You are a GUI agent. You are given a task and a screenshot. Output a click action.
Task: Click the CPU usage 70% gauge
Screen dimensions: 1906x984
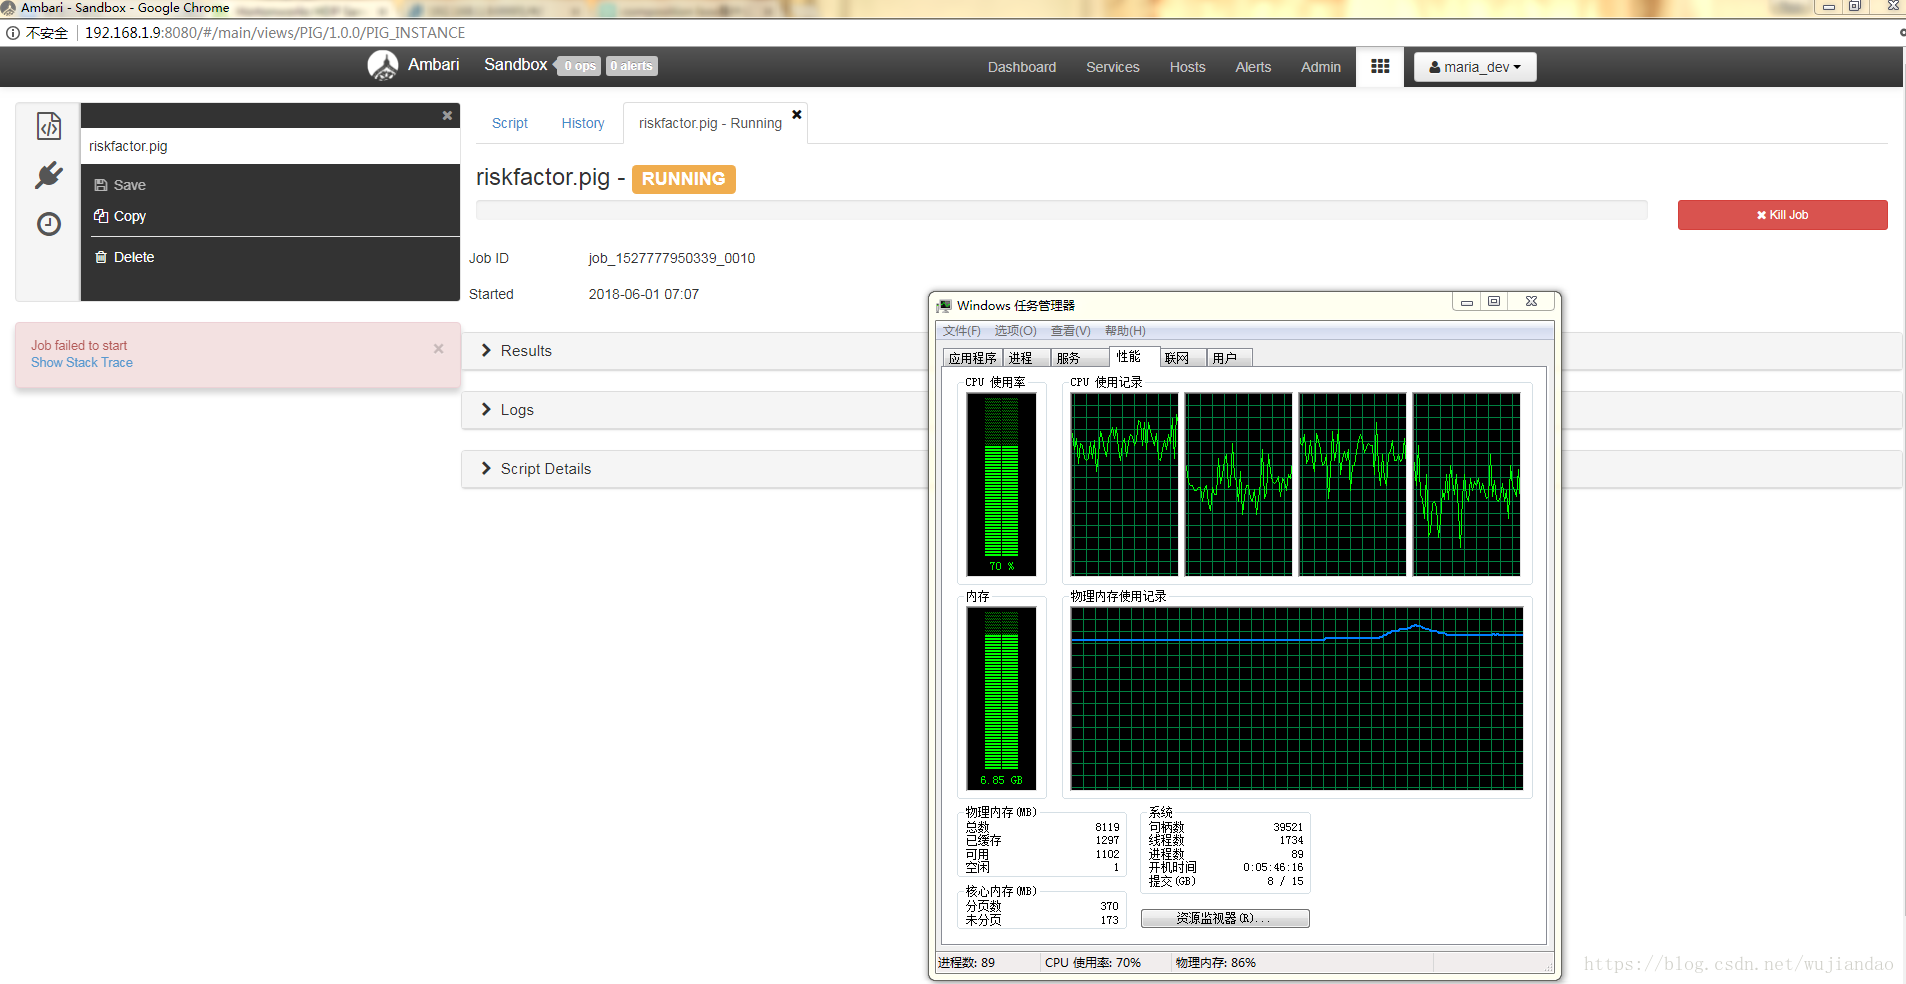(x=1001, y=483)
